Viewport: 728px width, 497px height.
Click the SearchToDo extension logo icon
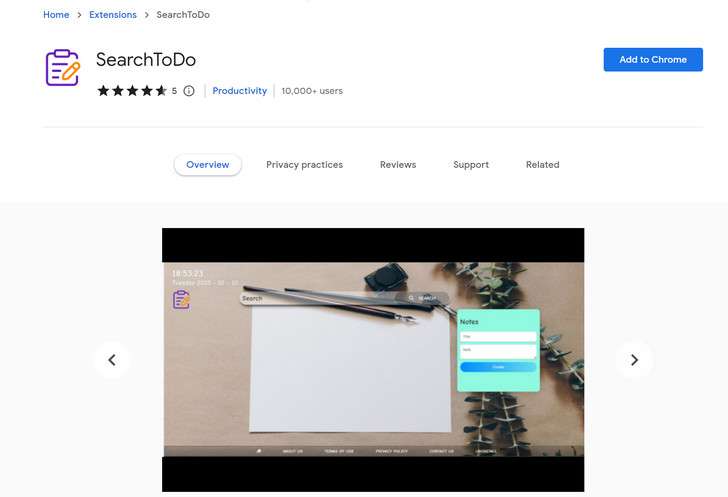[63, 68]
